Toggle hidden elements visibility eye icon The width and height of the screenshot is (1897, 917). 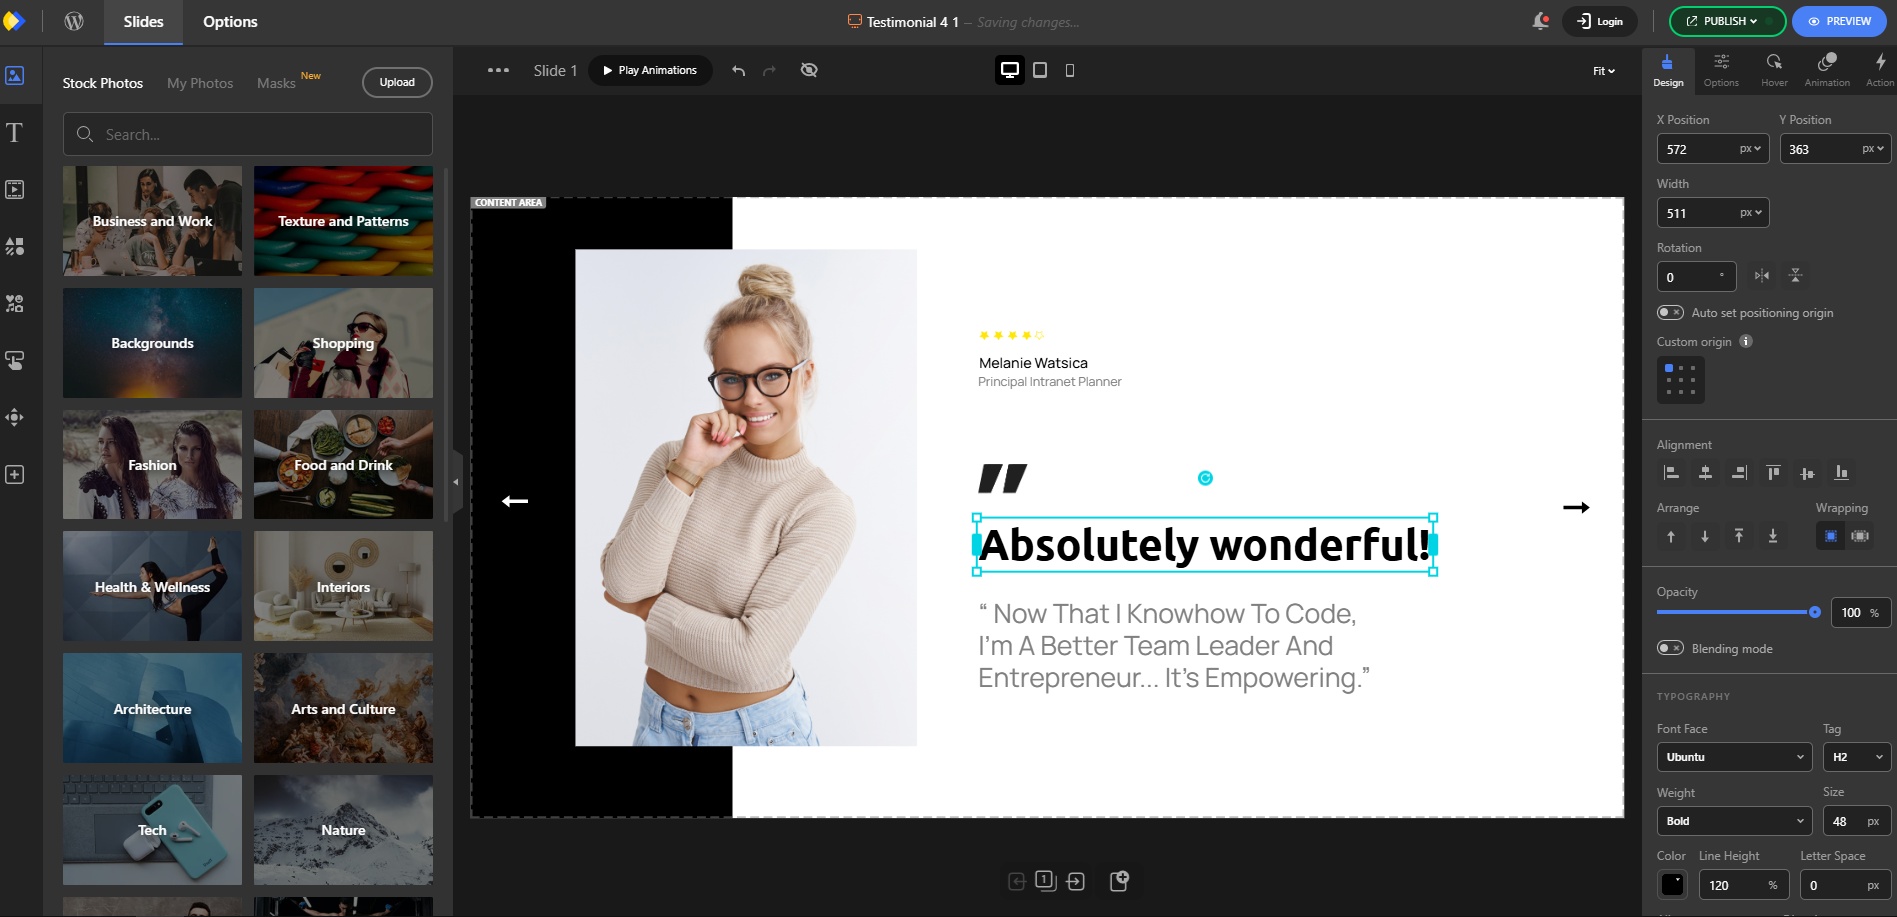(x=809, y=70)
